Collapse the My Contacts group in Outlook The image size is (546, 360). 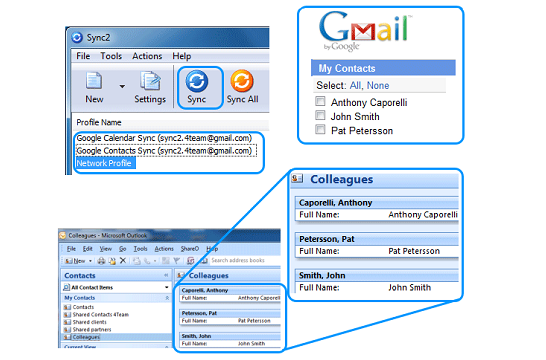[167, 298]
